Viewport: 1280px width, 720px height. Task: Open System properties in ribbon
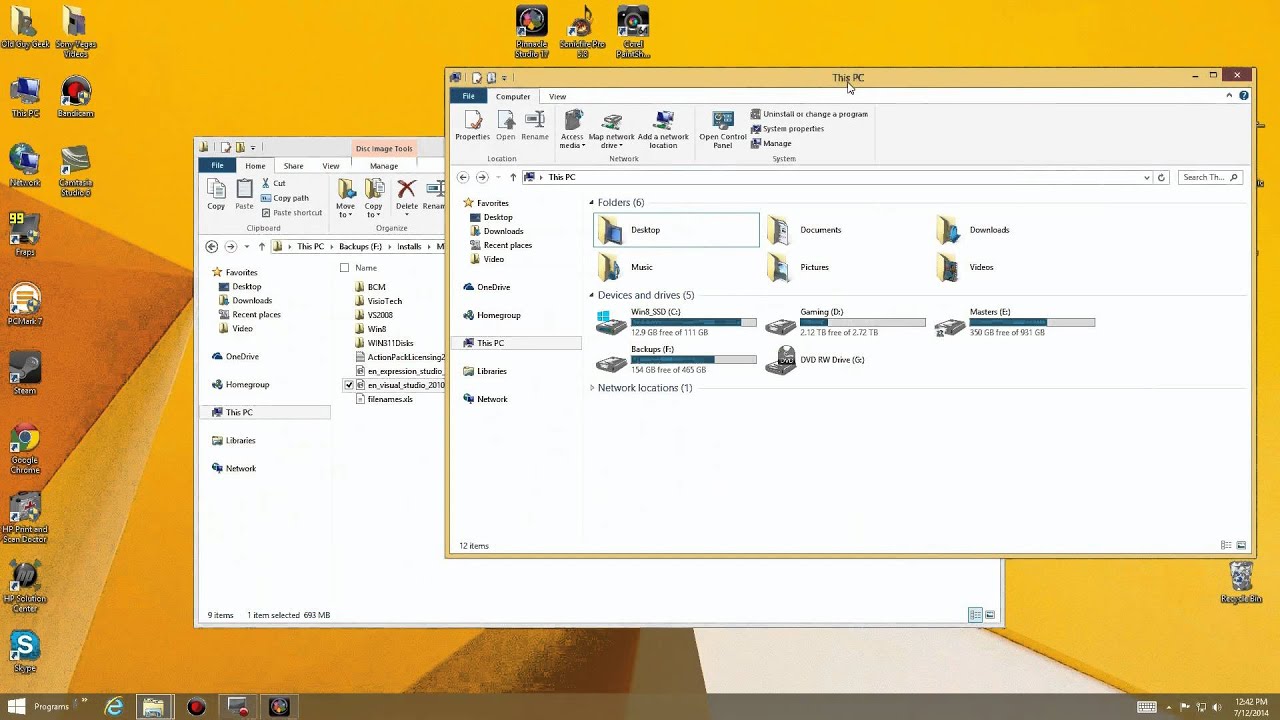787,129
